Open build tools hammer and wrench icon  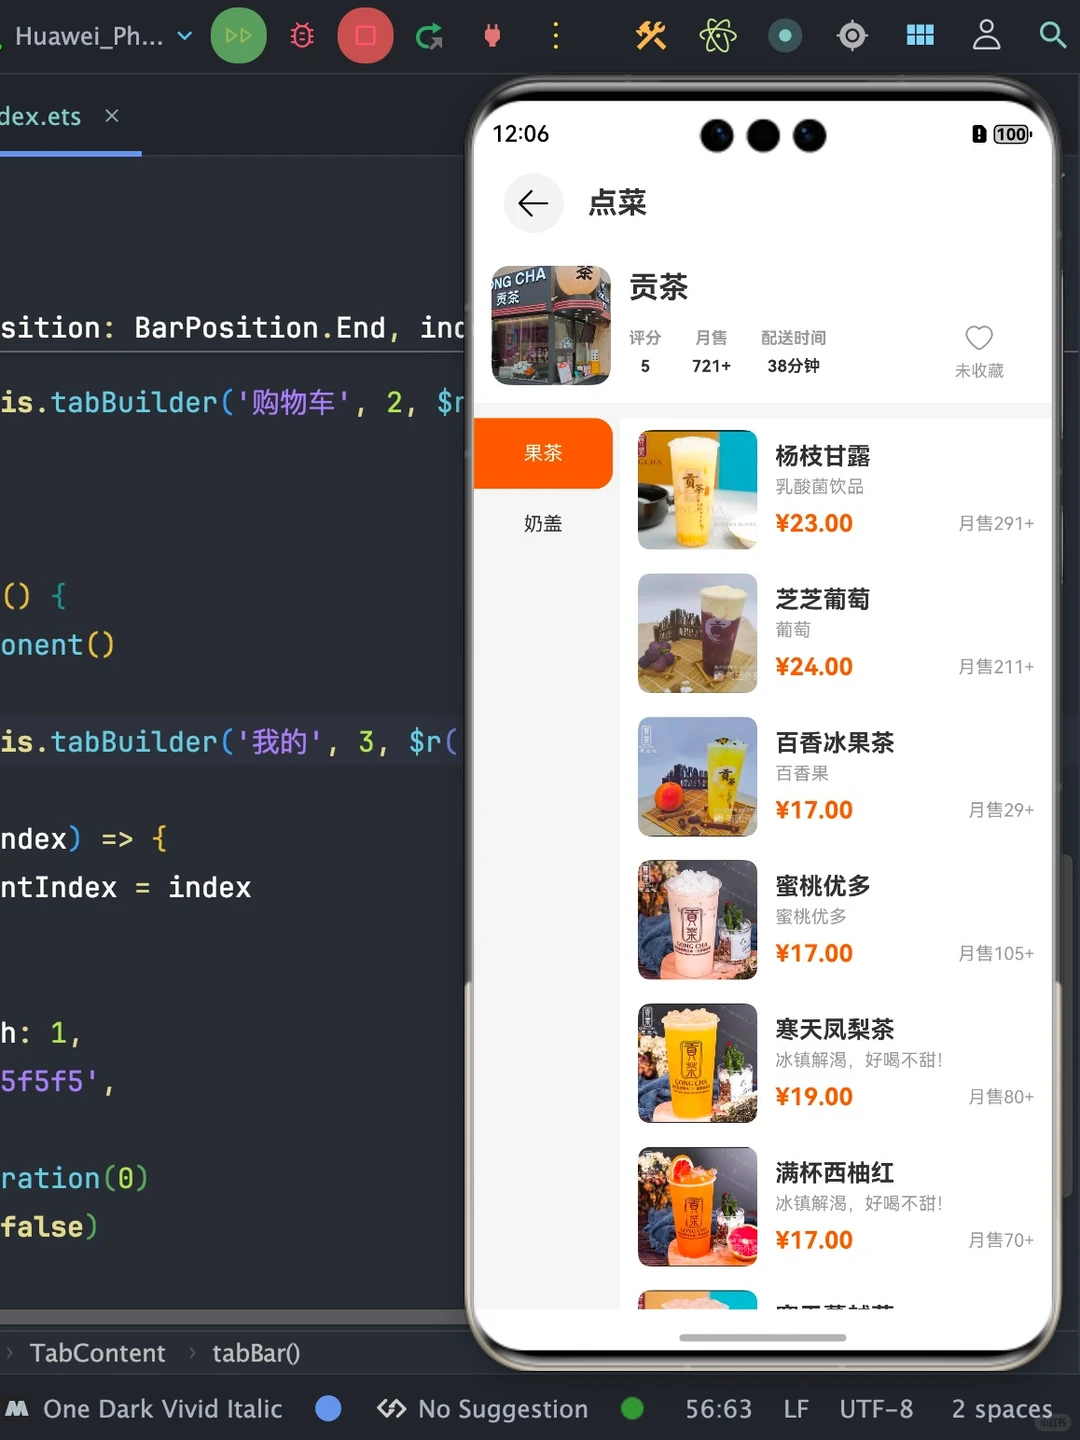(x=651, y=36)
